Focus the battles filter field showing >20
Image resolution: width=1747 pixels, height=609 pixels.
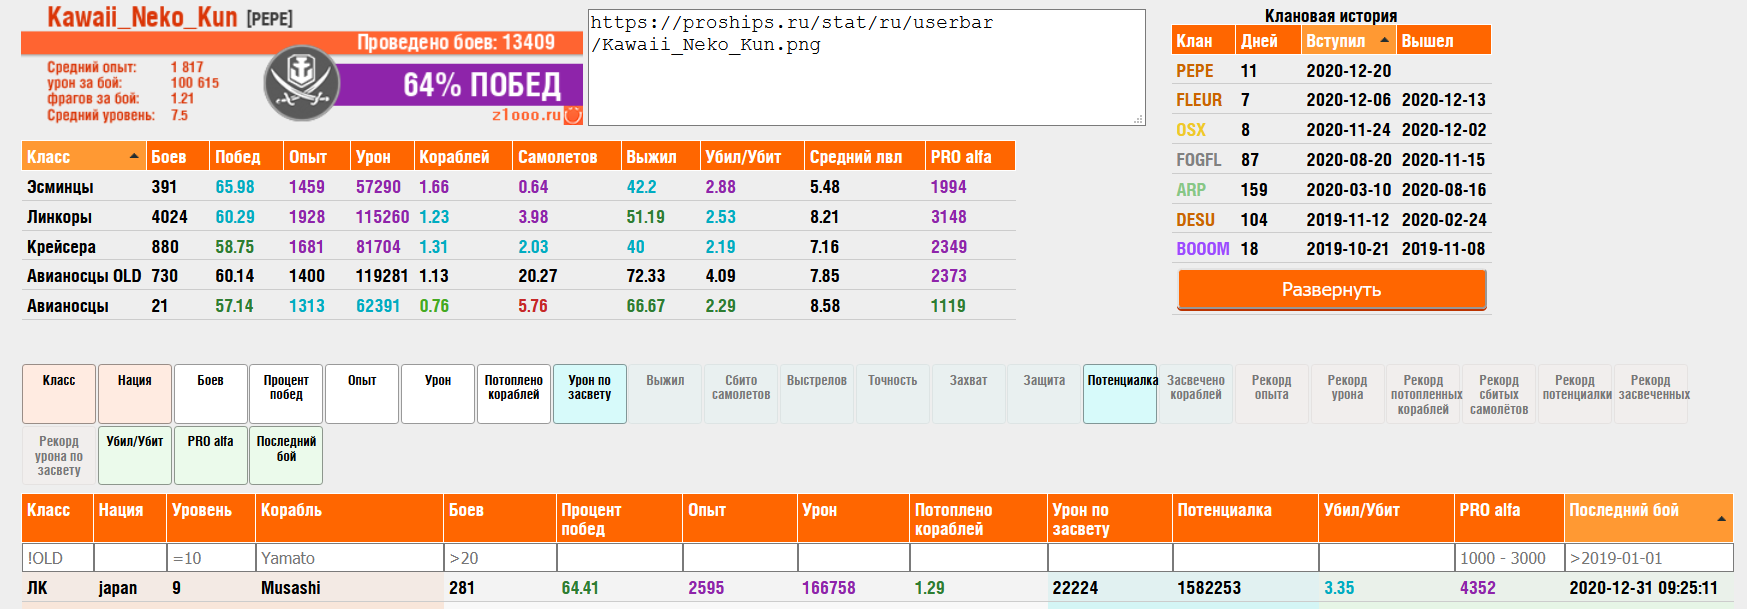pyautogui.click(x=500, y=558)
